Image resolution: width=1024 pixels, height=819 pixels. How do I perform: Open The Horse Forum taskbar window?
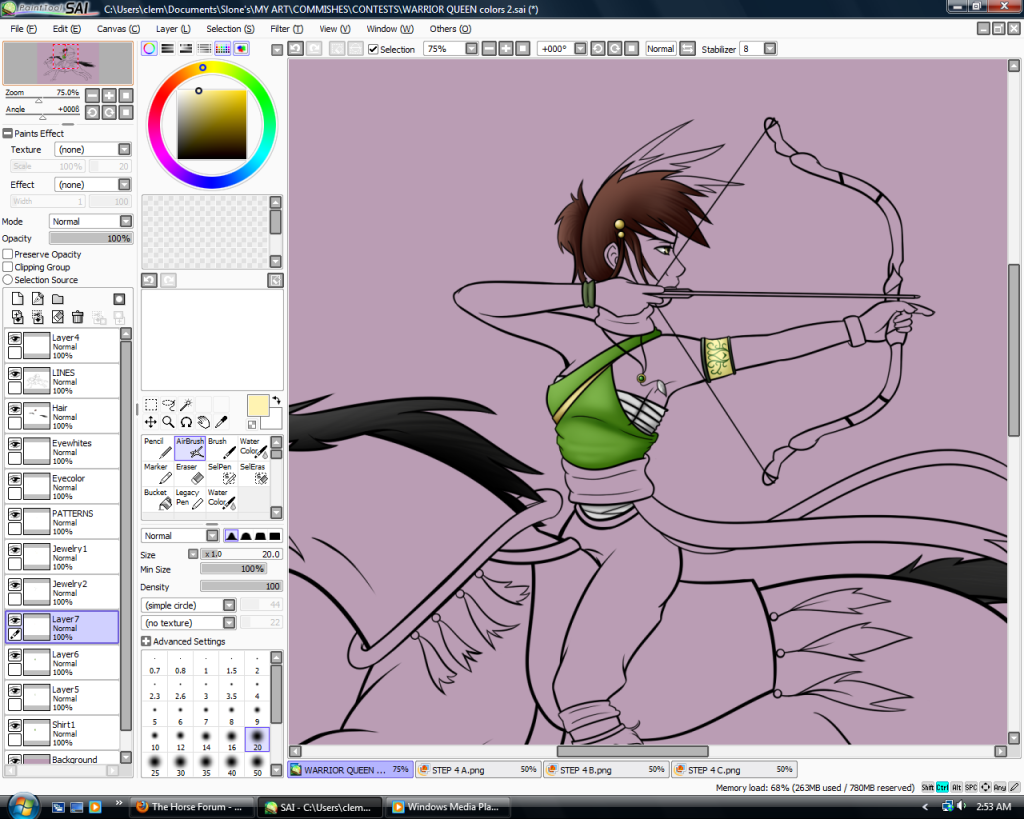pyautogui.click(x=191, y=807)
